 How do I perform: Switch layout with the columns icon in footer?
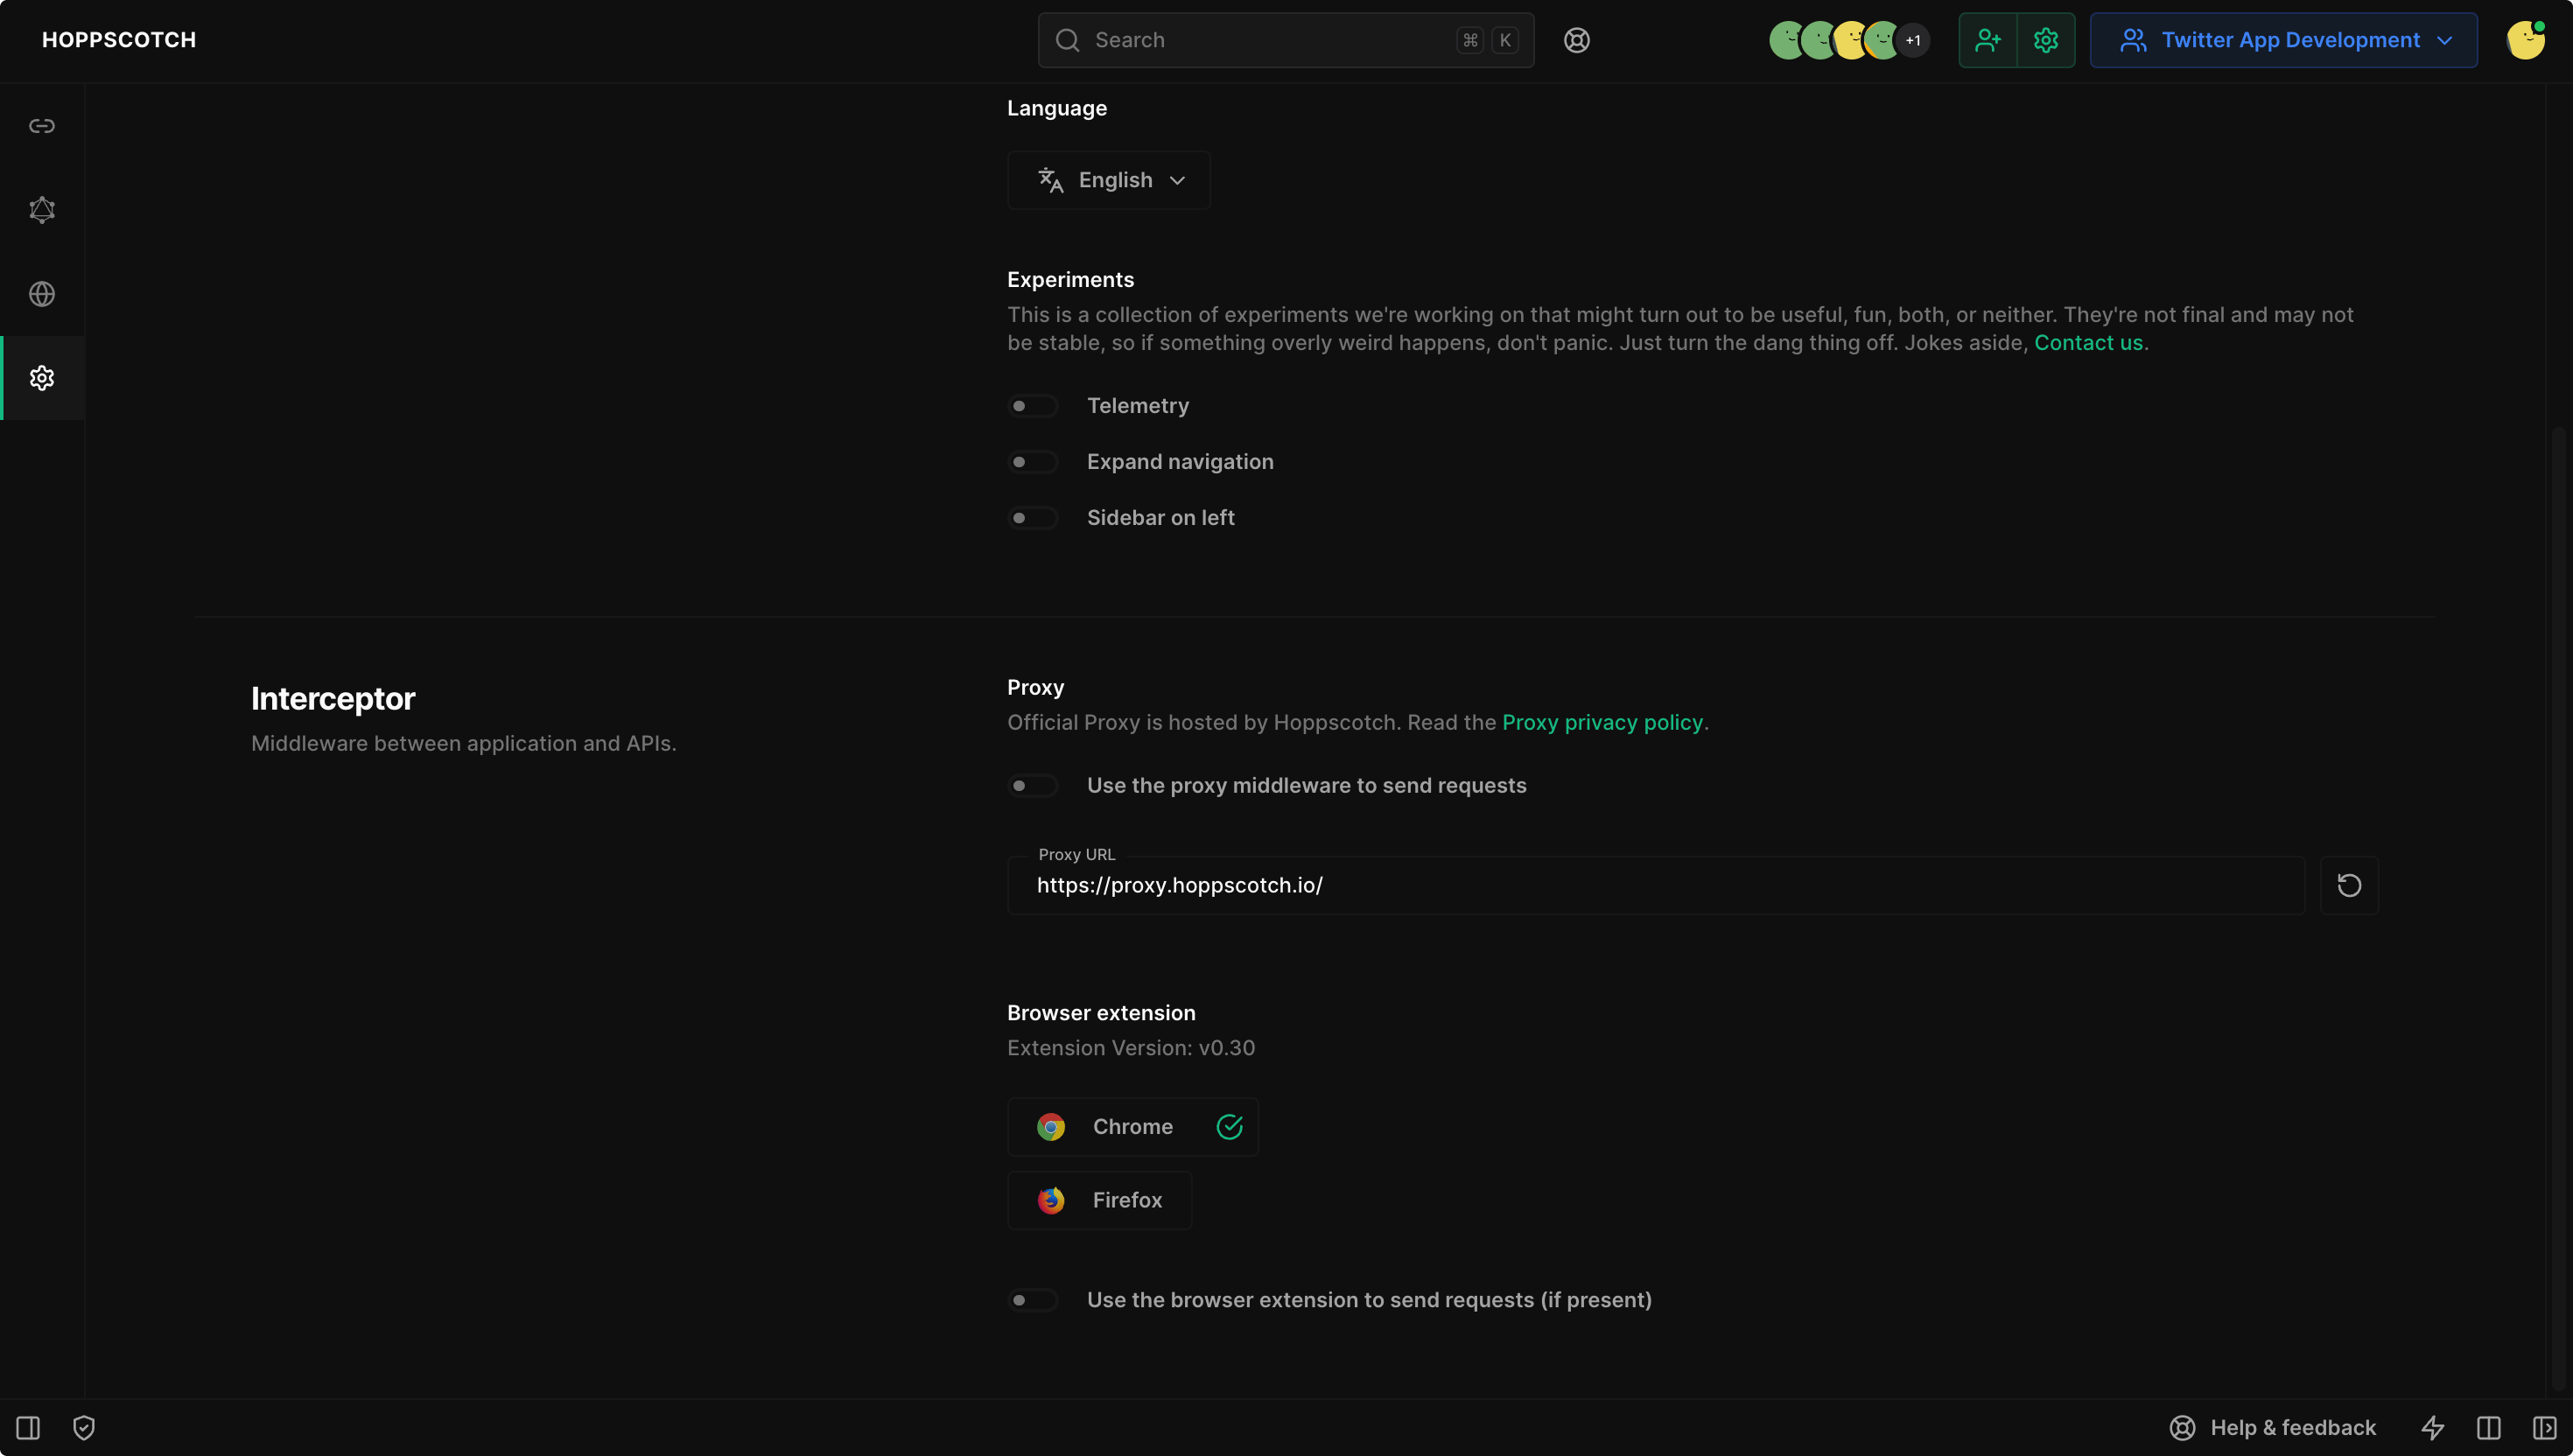click(2489, 1427)
